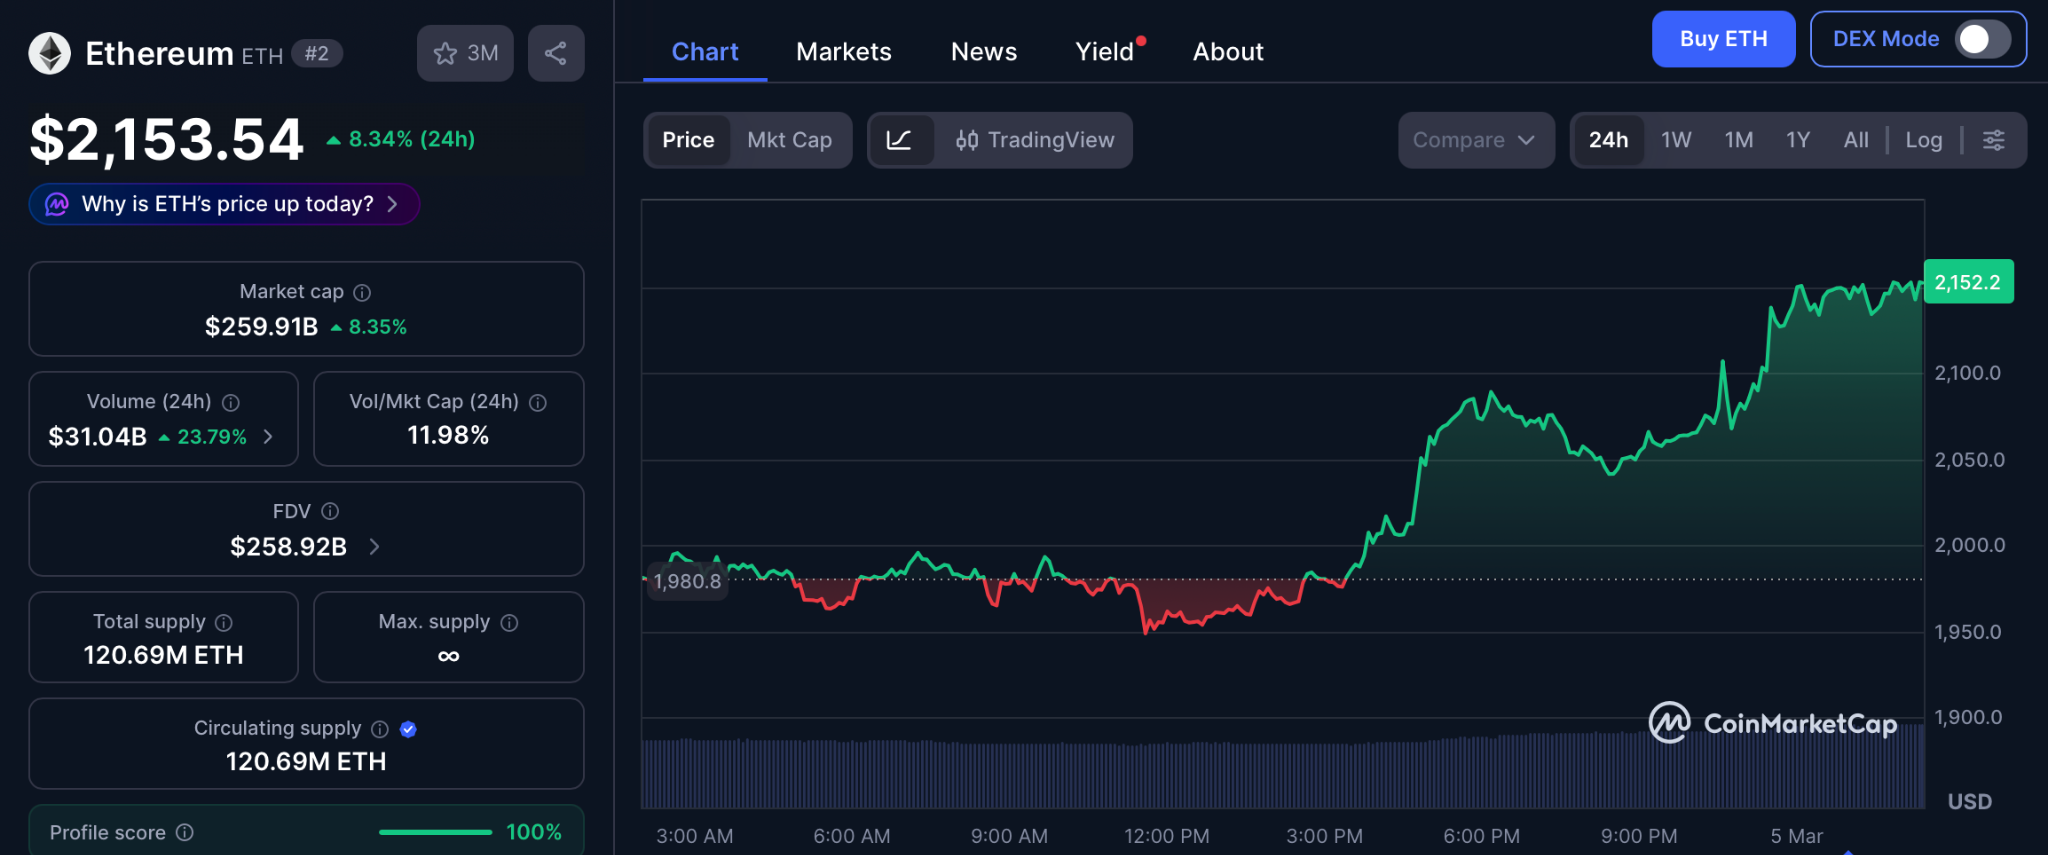Expand Volume (24h) details chevron
The image size is (2048, 855).
tap(268, 437)
